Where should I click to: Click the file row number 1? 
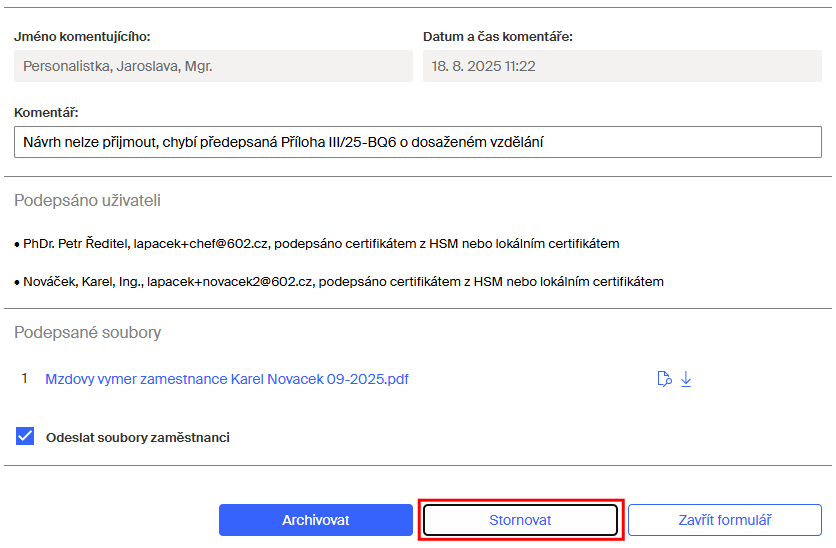[25, 379]
